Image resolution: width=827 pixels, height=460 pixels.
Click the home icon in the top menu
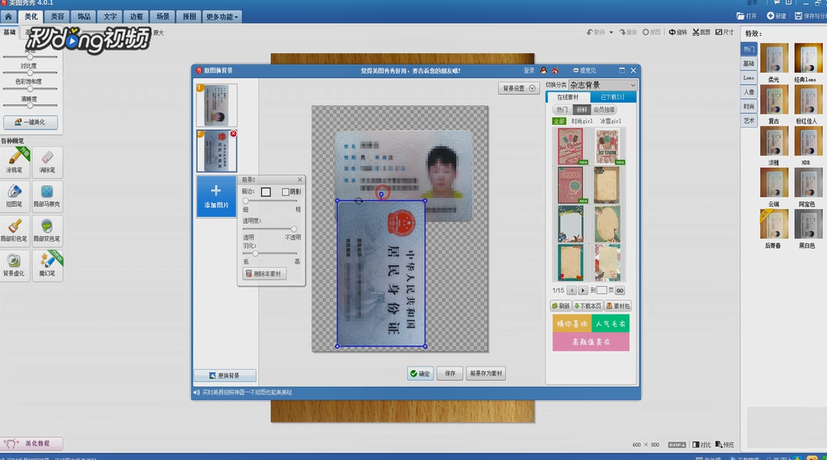(x=8, y=16)
